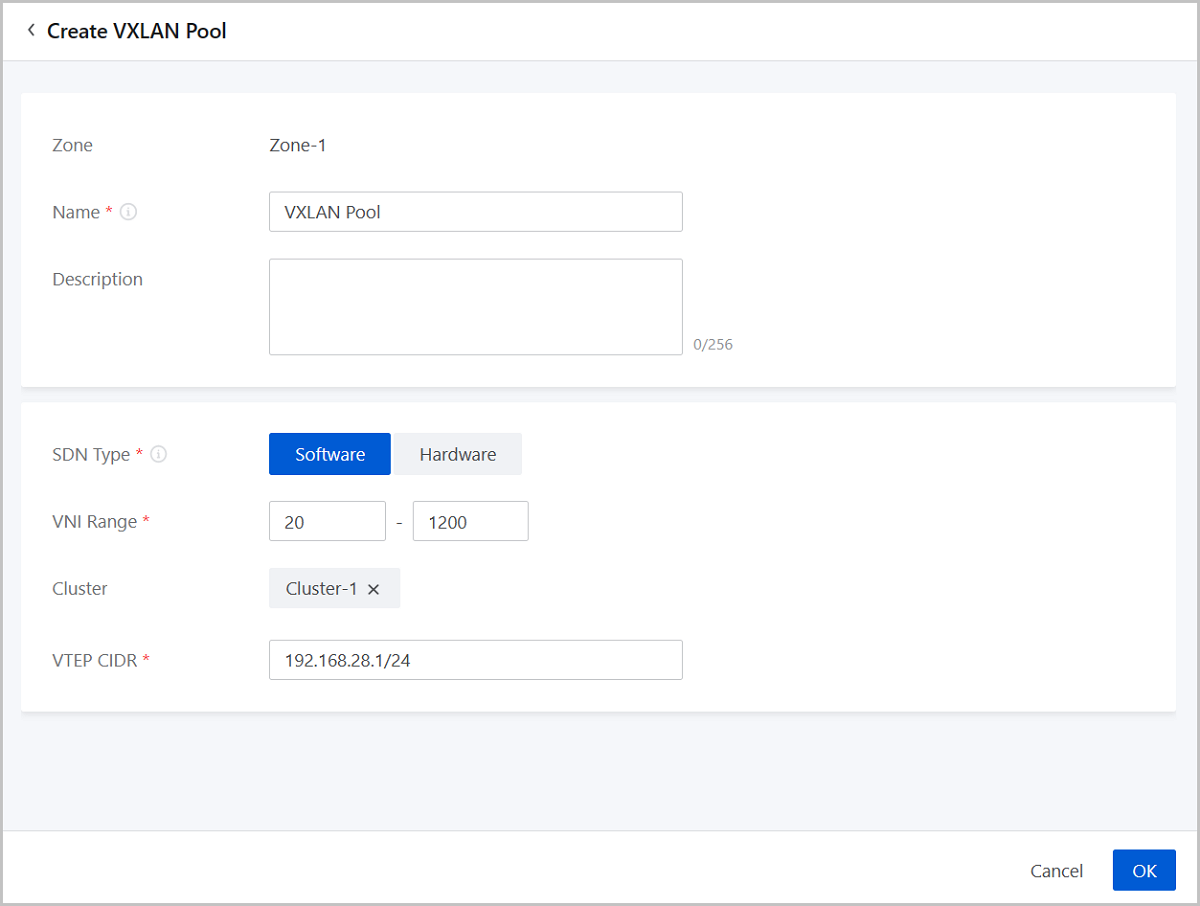Image resolution: width=1200 pixels, height=906 pixels.
Task: Click the VTEP CIDR input field
Action: [475, 660]
